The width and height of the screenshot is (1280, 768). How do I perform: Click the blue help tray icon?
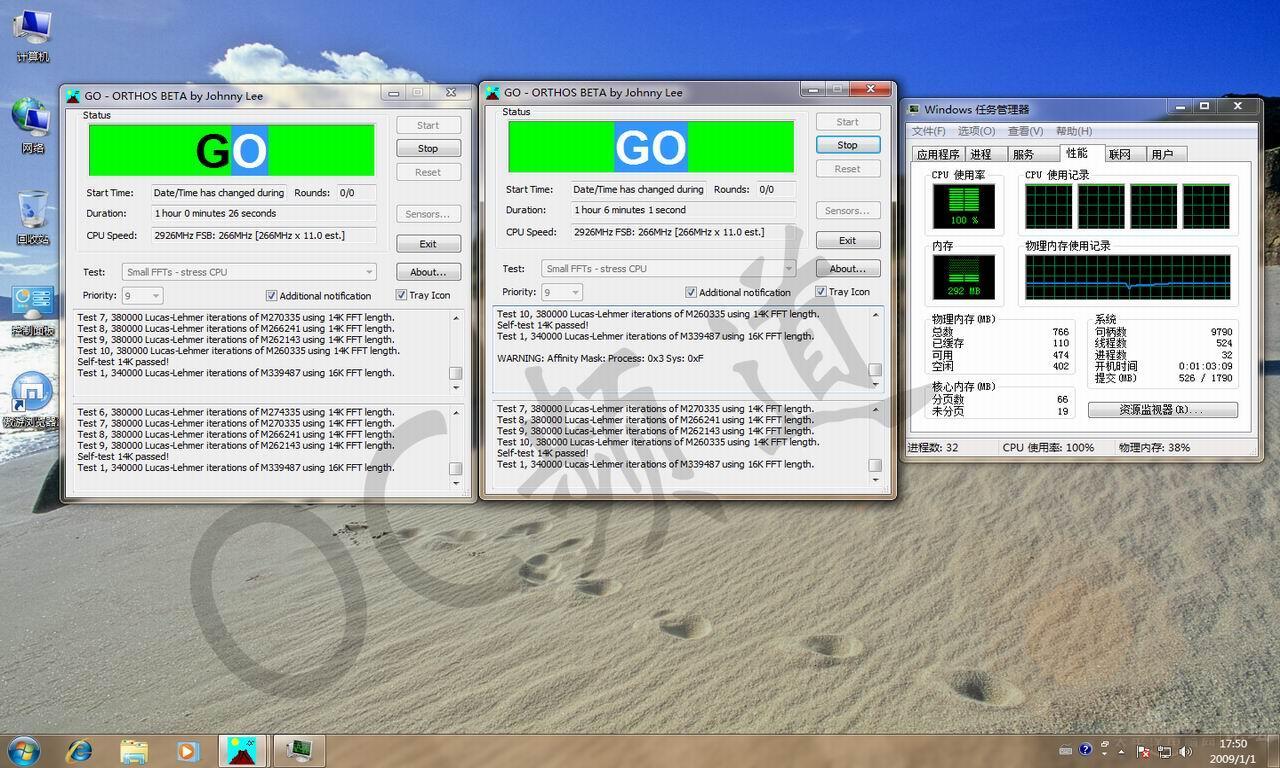pyautogui.click(x=1085, y=750)
